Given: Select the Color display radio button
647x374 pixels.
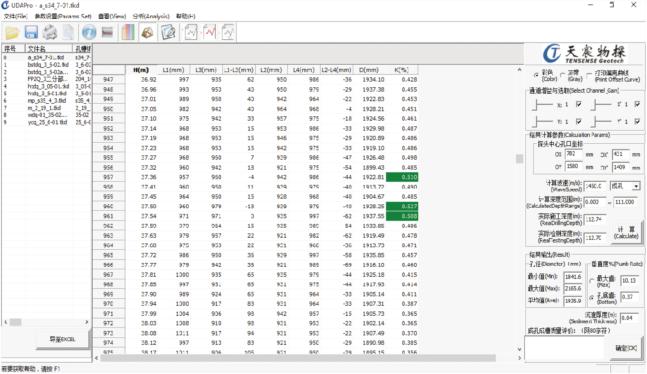Looking at the screenshot, I should pos(536,75).
